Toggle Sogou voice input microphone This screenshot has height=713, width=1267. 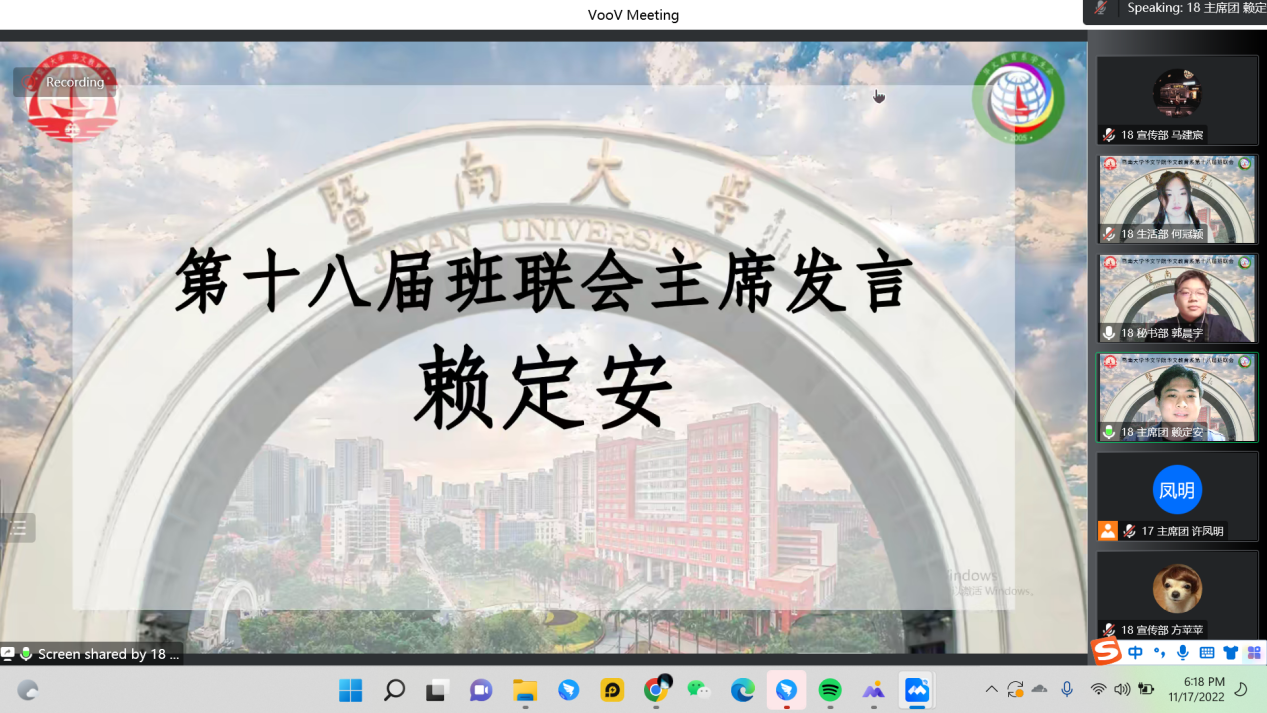1183,653
